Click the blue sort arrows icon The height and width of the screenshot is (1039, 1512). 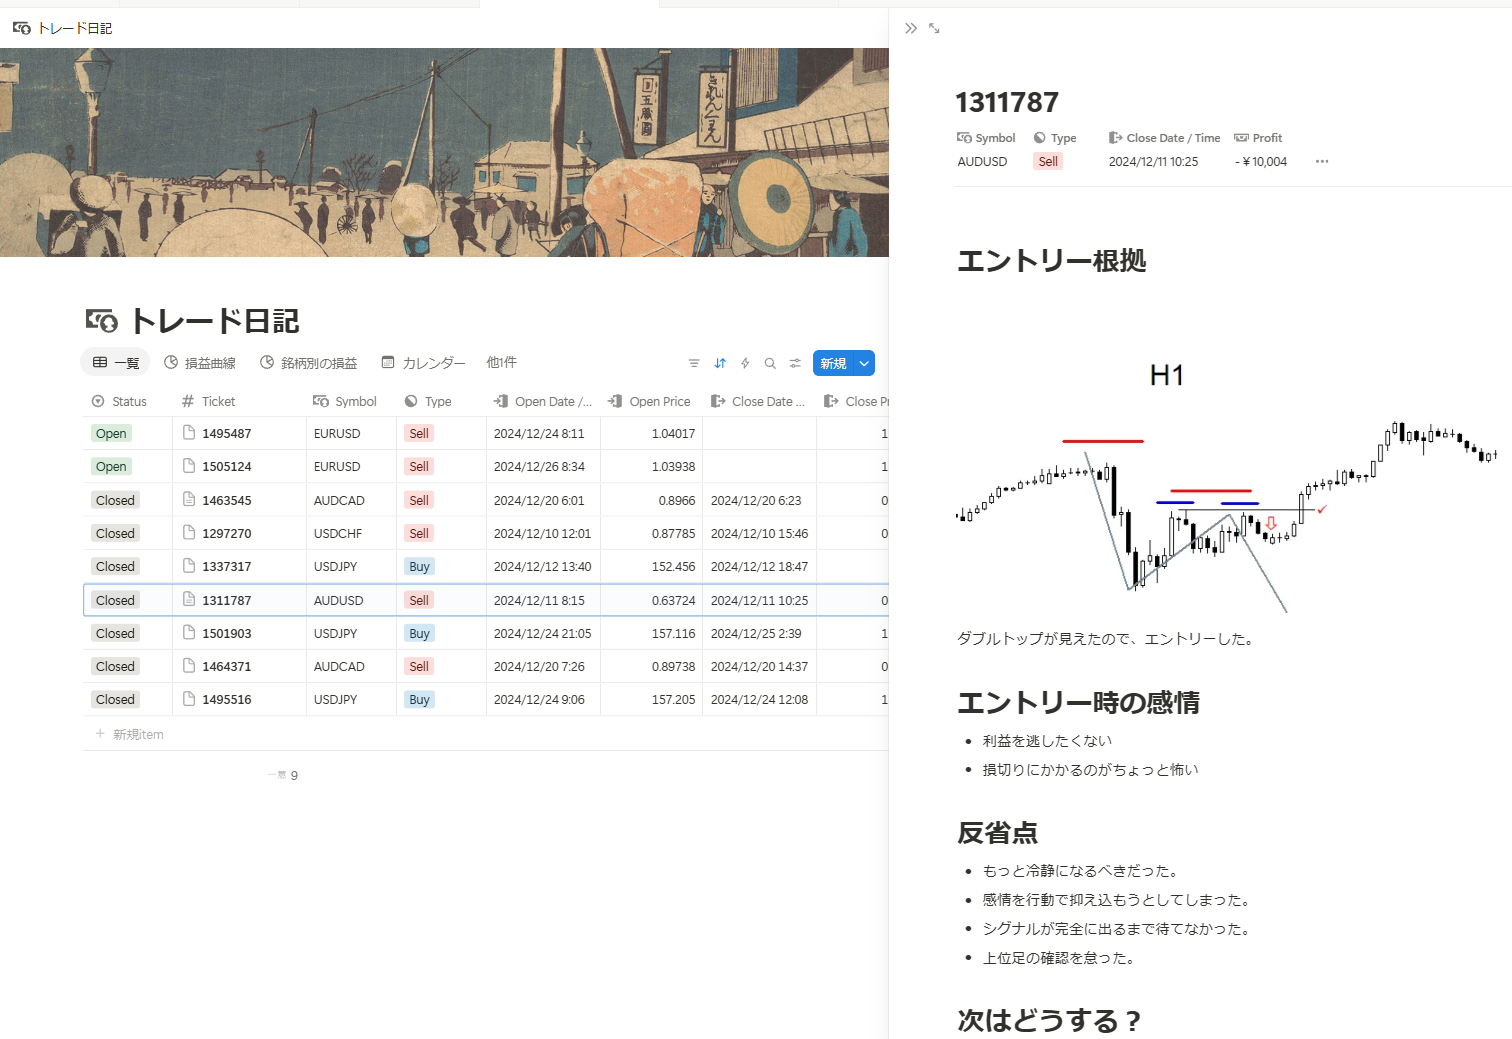[x=720, y=363]
